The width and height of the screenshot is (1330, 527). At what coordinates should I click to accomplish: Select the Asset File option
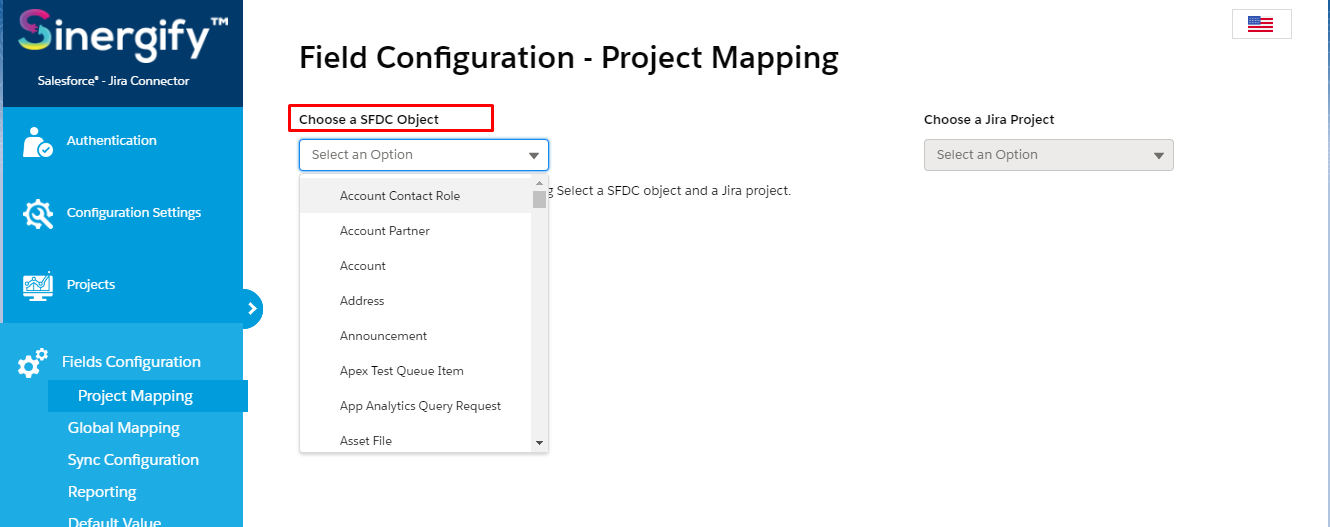[x=416, y=441]
